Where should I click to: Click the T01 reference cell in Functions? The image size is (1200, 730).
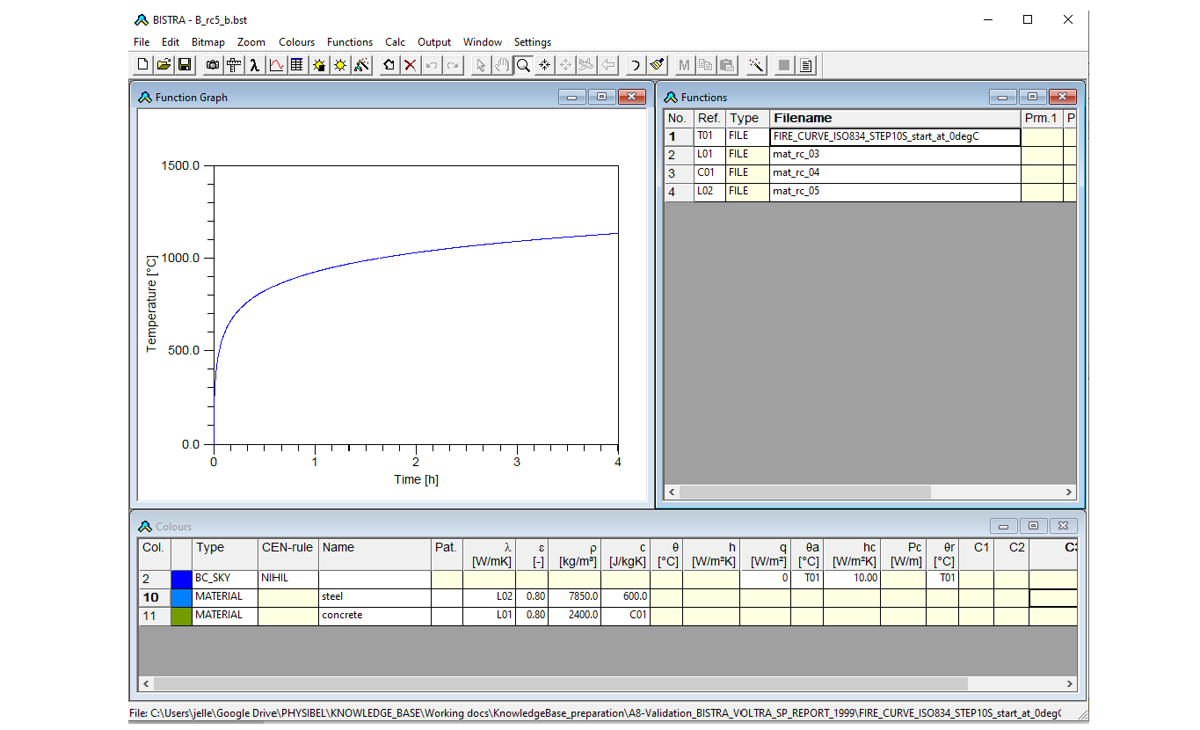click(709, 137)
